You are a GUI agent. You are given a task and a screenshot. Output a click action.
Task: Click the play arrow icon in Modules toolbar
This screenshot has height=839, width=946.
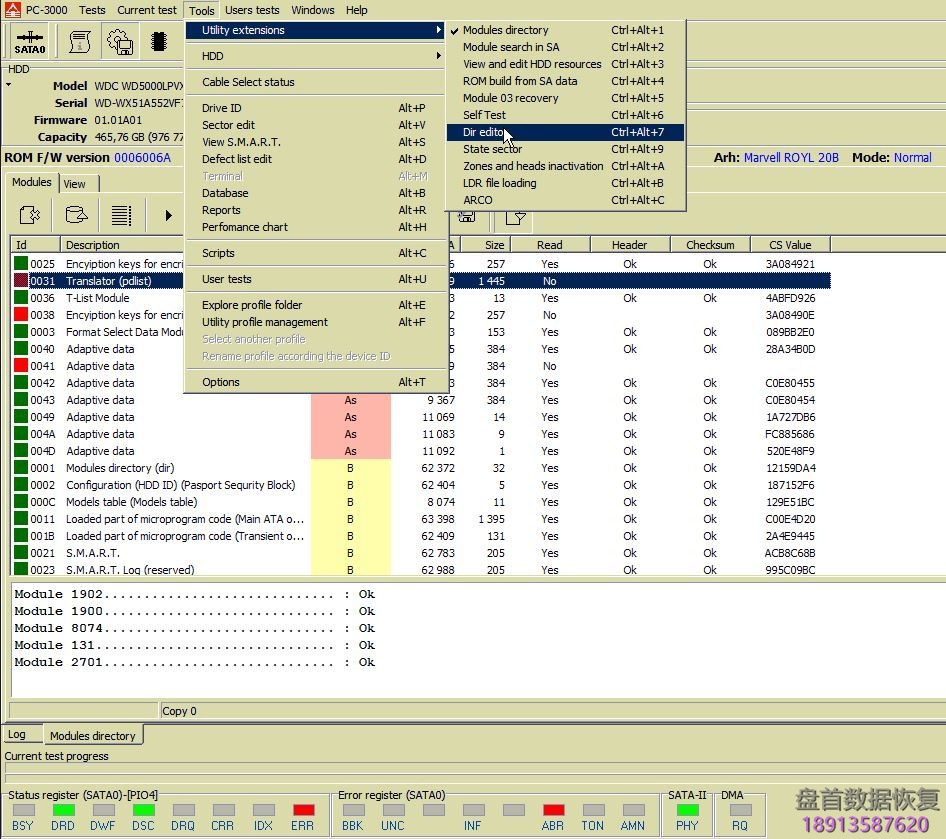(166, 214)
